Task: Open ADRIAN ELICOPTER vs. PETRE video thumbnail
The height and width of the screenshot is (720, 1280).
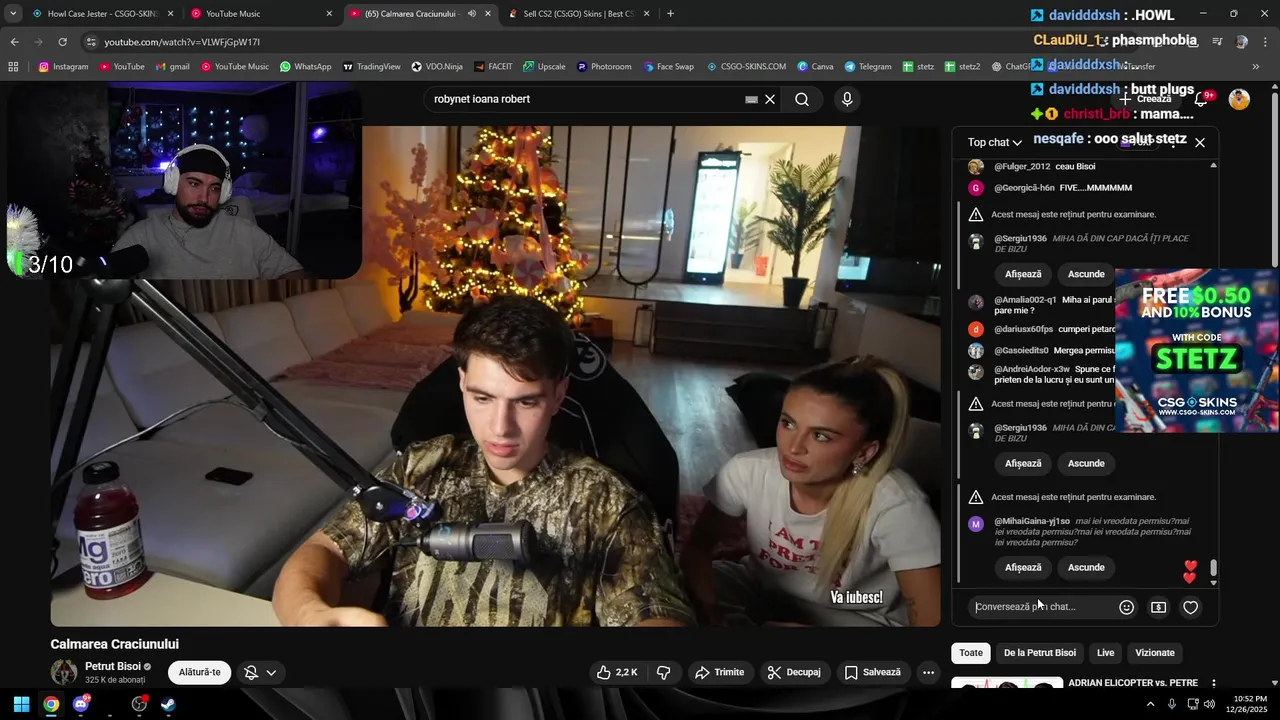Action: 1007,684
